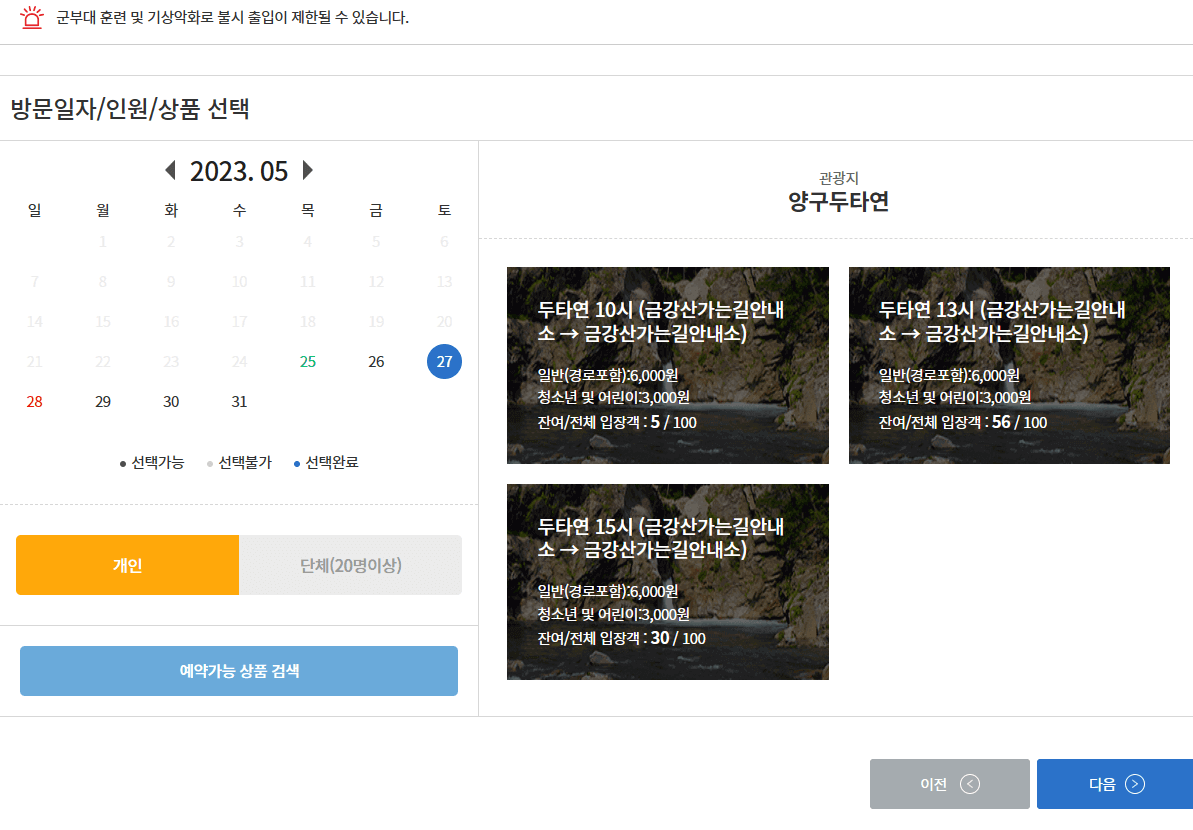Select the 두타연 10시 product card
The image size is (1193, 830).
click(x=667, y=365)
